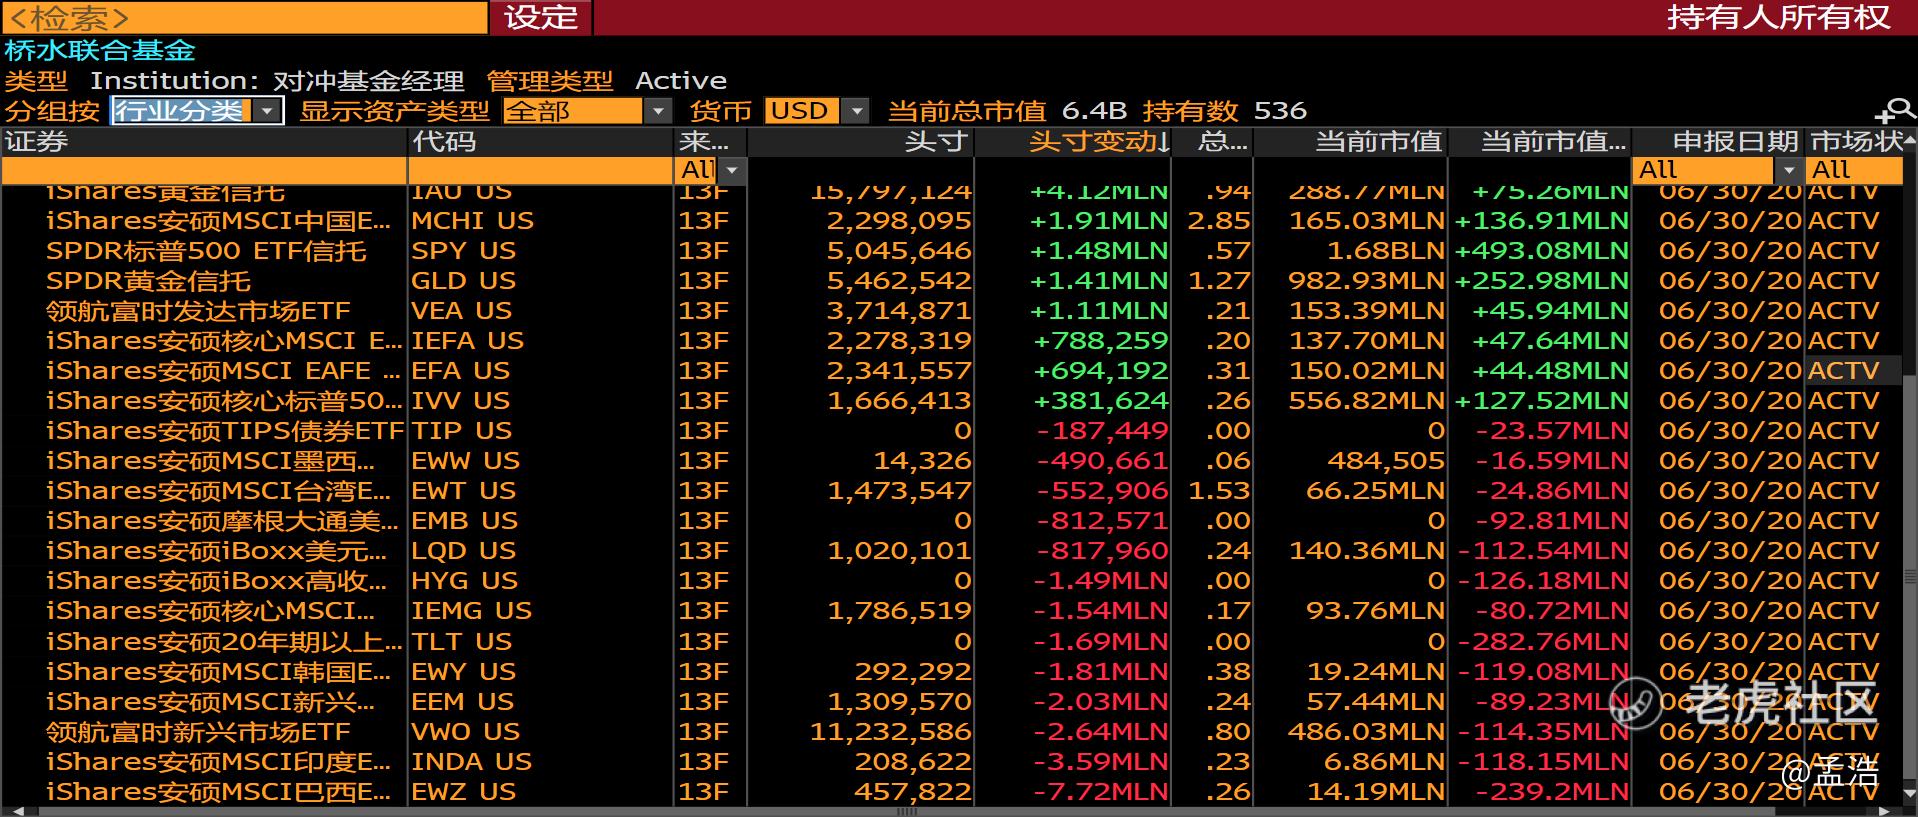The height and width of the screenshot is (817, 1918).
Task: Sort by the 头寸 column header
Action: point(861,142)
